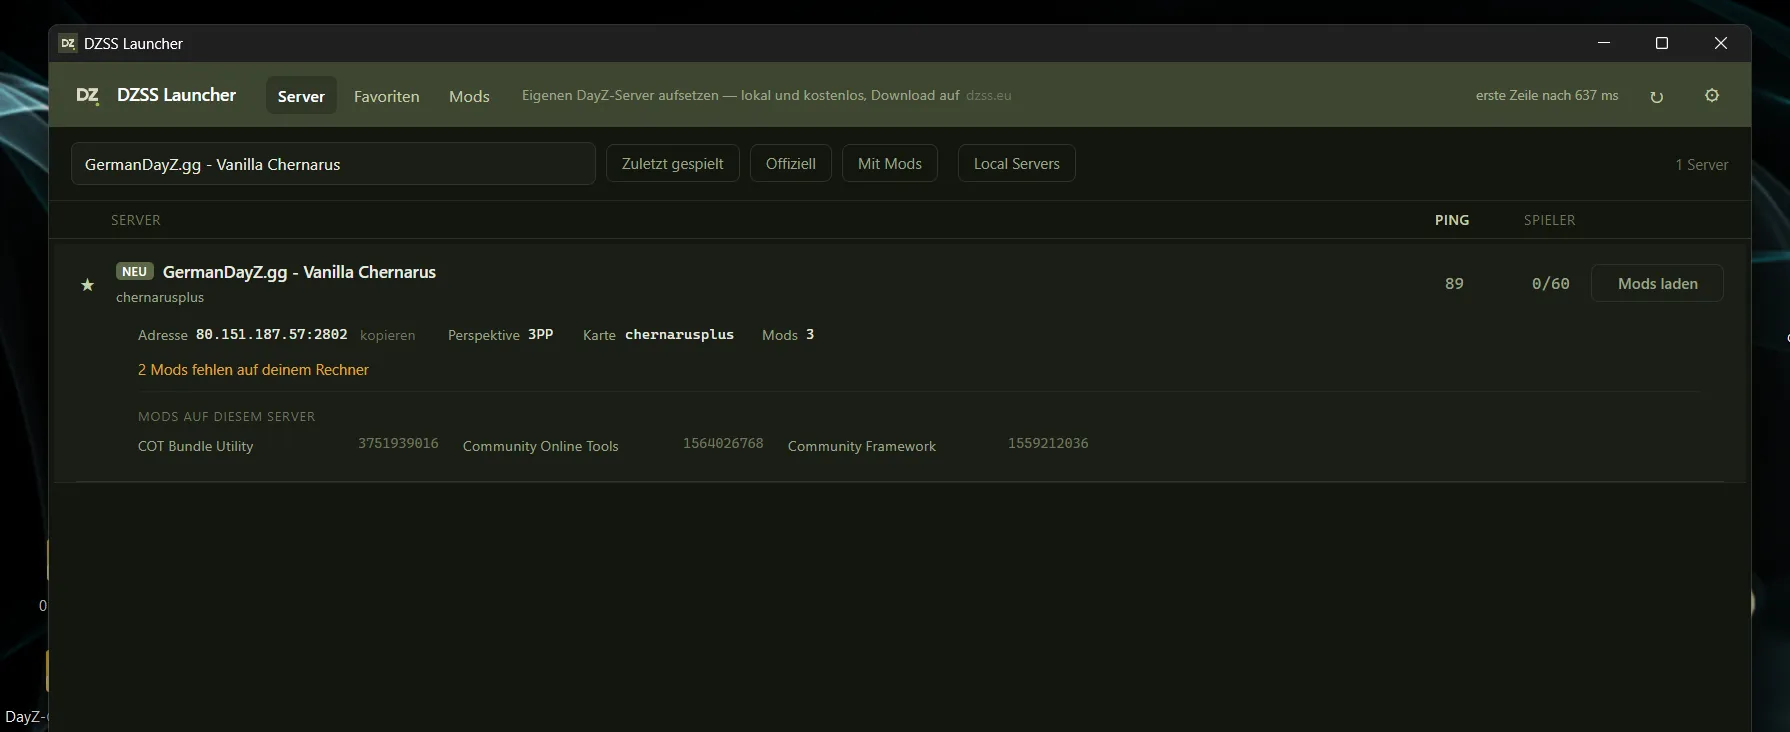Click the mod ID 1564026768

723,443
